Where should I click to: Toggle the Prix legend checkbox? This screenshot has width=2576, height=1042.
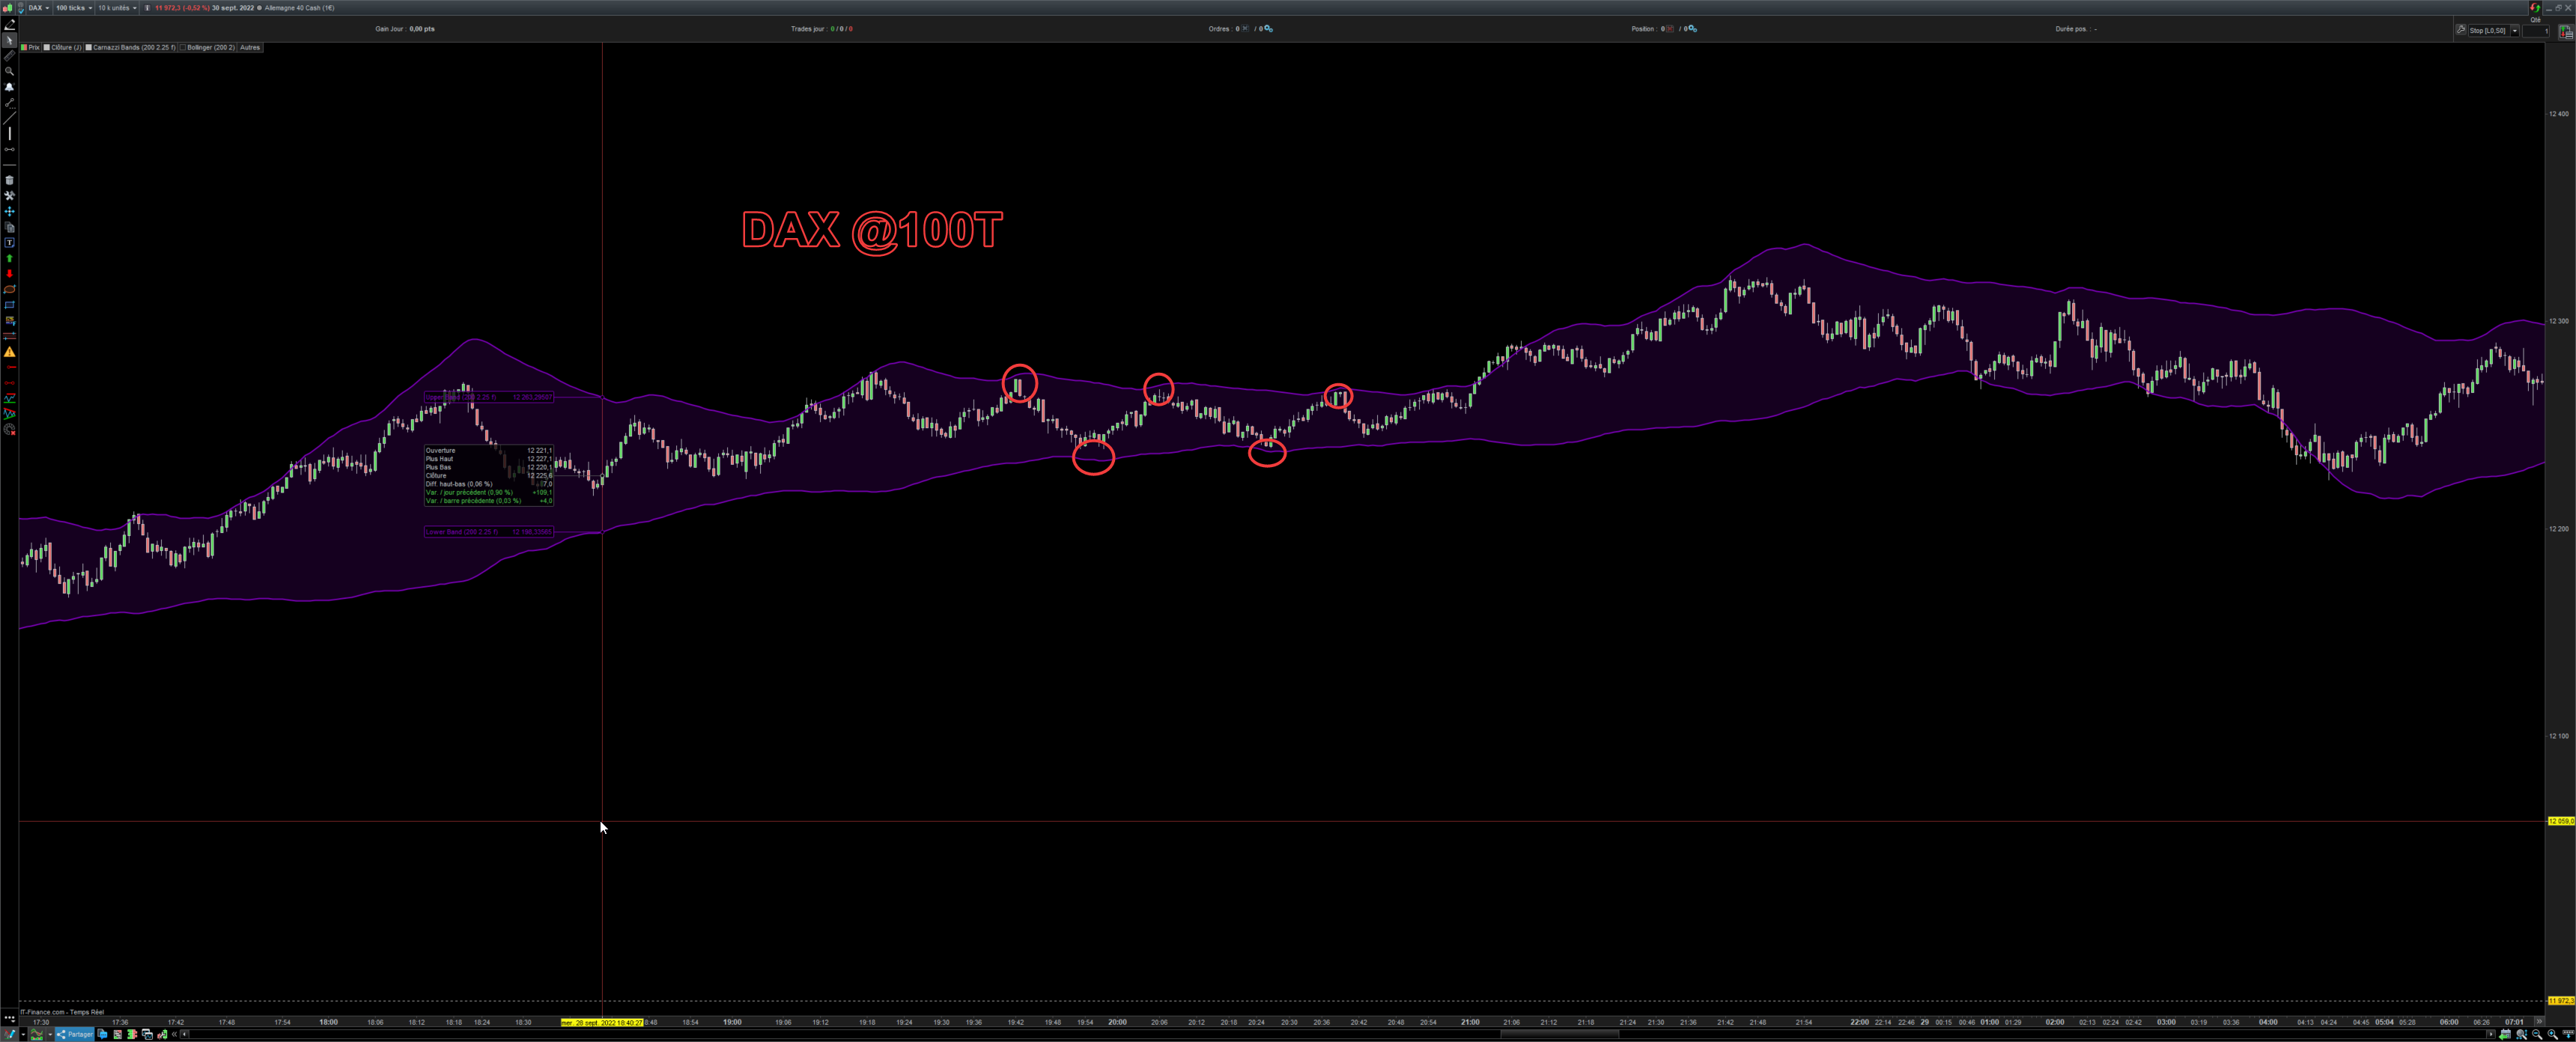coord(24,47)
